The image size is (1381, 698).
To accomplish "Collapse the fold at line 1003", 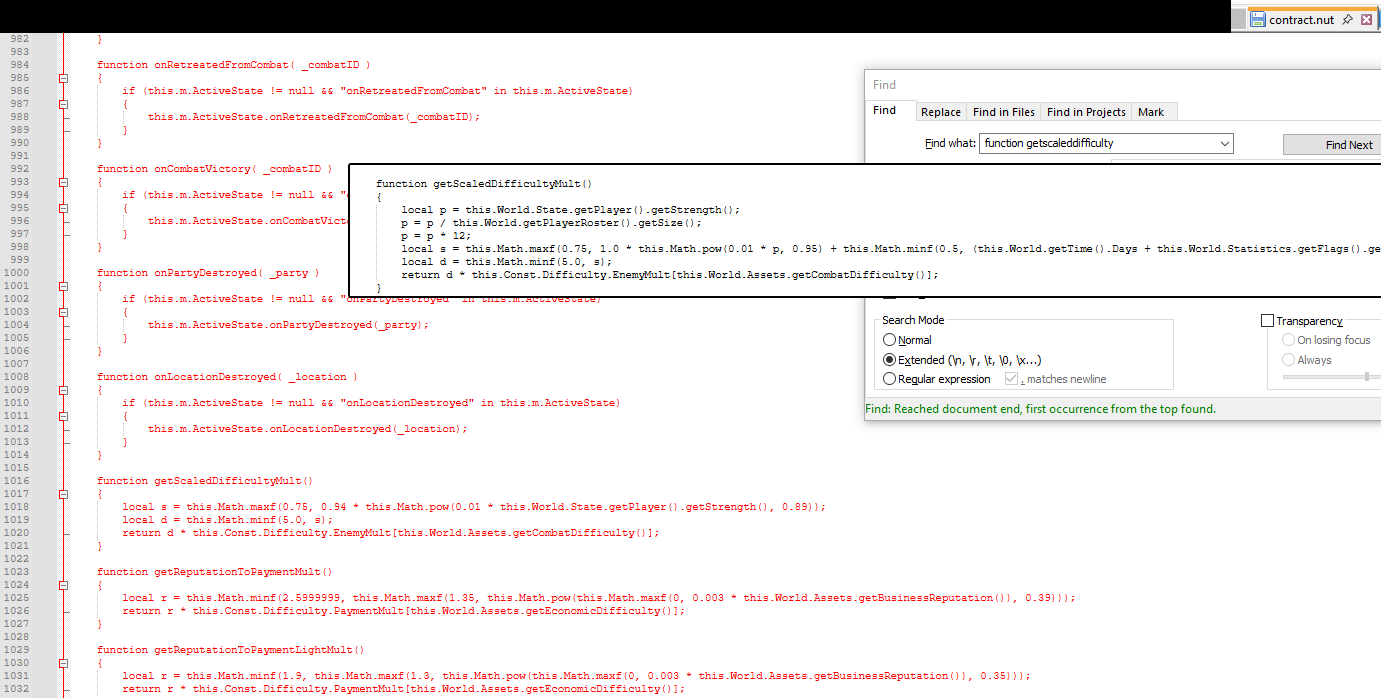I will (x=62, y=312).
